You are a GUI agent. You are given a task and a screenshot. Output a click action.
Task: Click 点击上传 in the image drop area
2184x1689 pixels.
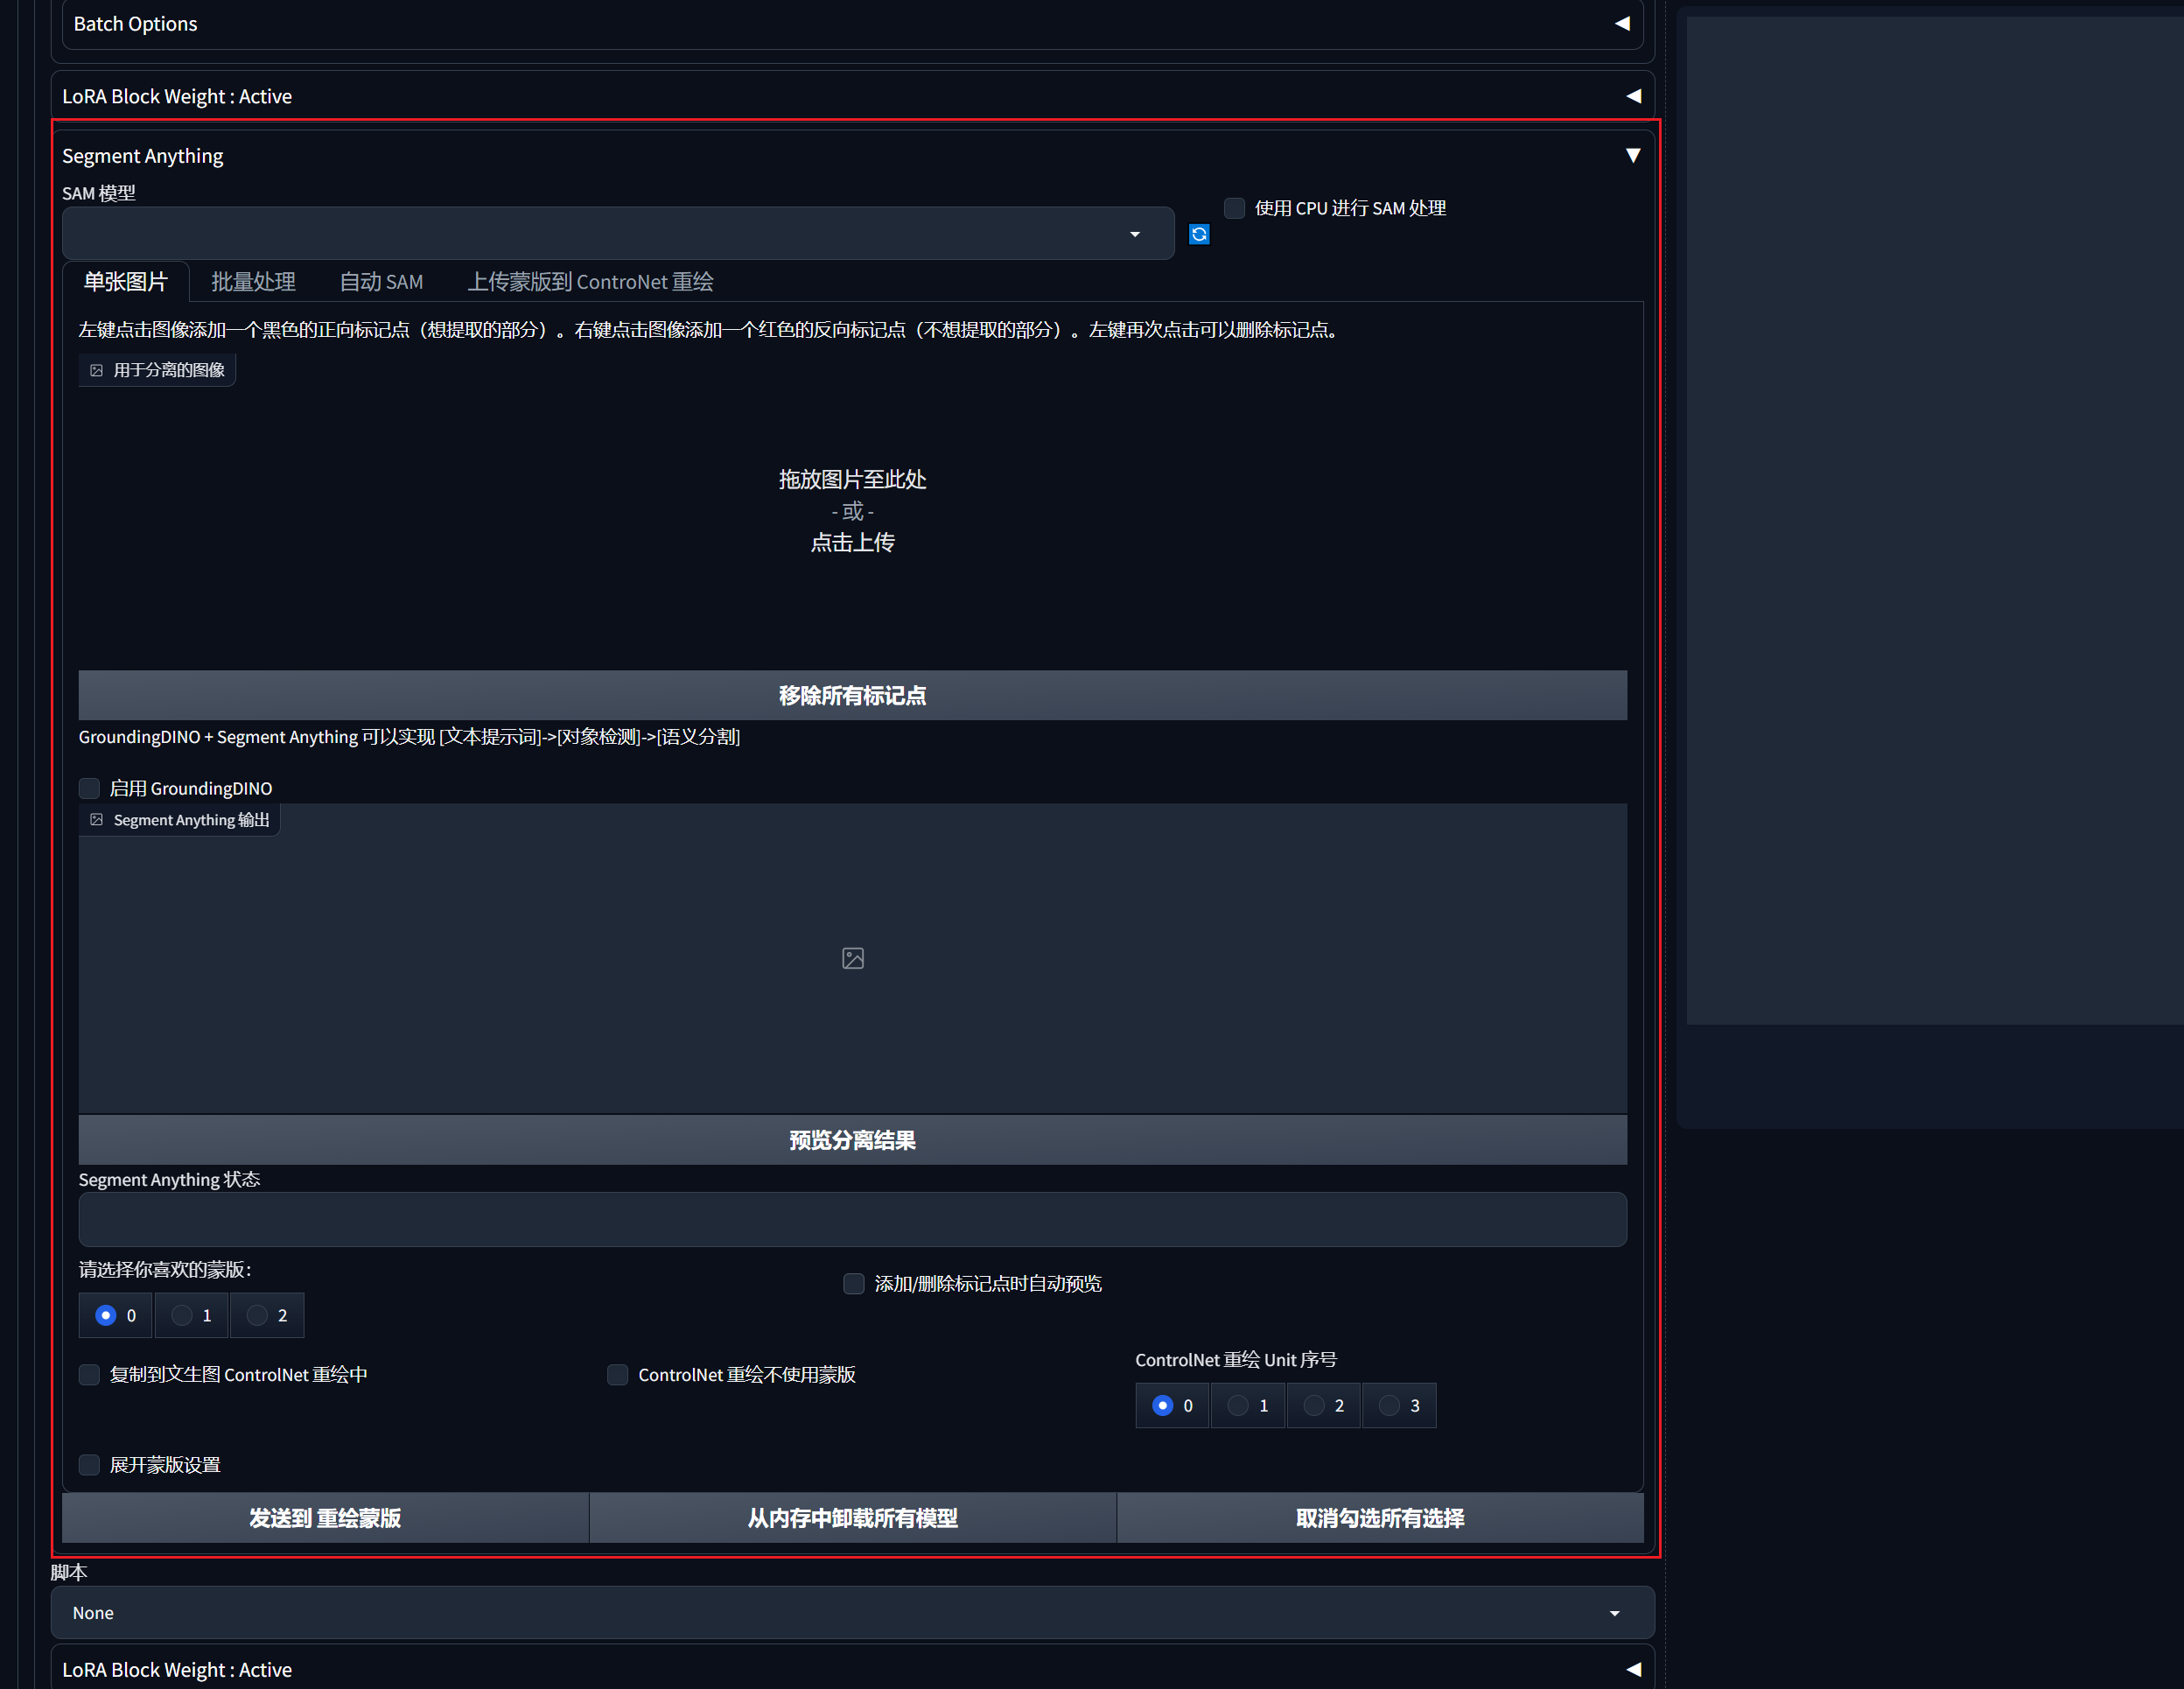pyautogui.click(x=853, y=543)
